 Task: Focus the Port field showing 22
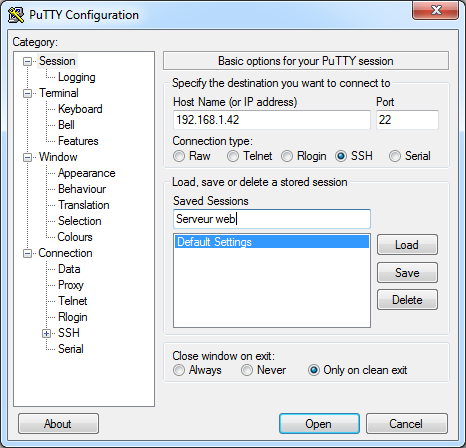[x=407, y=120]
